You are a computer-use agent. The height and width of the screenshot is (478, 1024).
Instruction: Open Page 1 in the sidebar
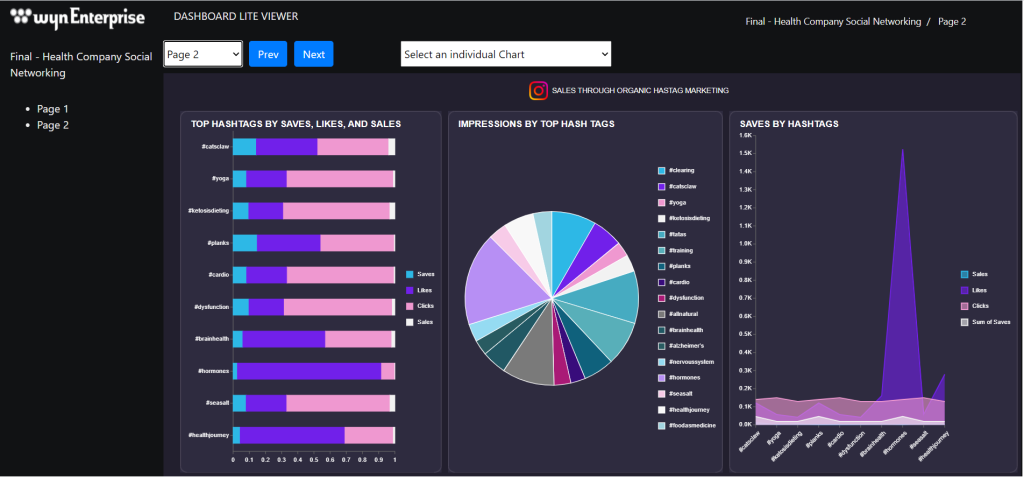(x=53, y=109)
